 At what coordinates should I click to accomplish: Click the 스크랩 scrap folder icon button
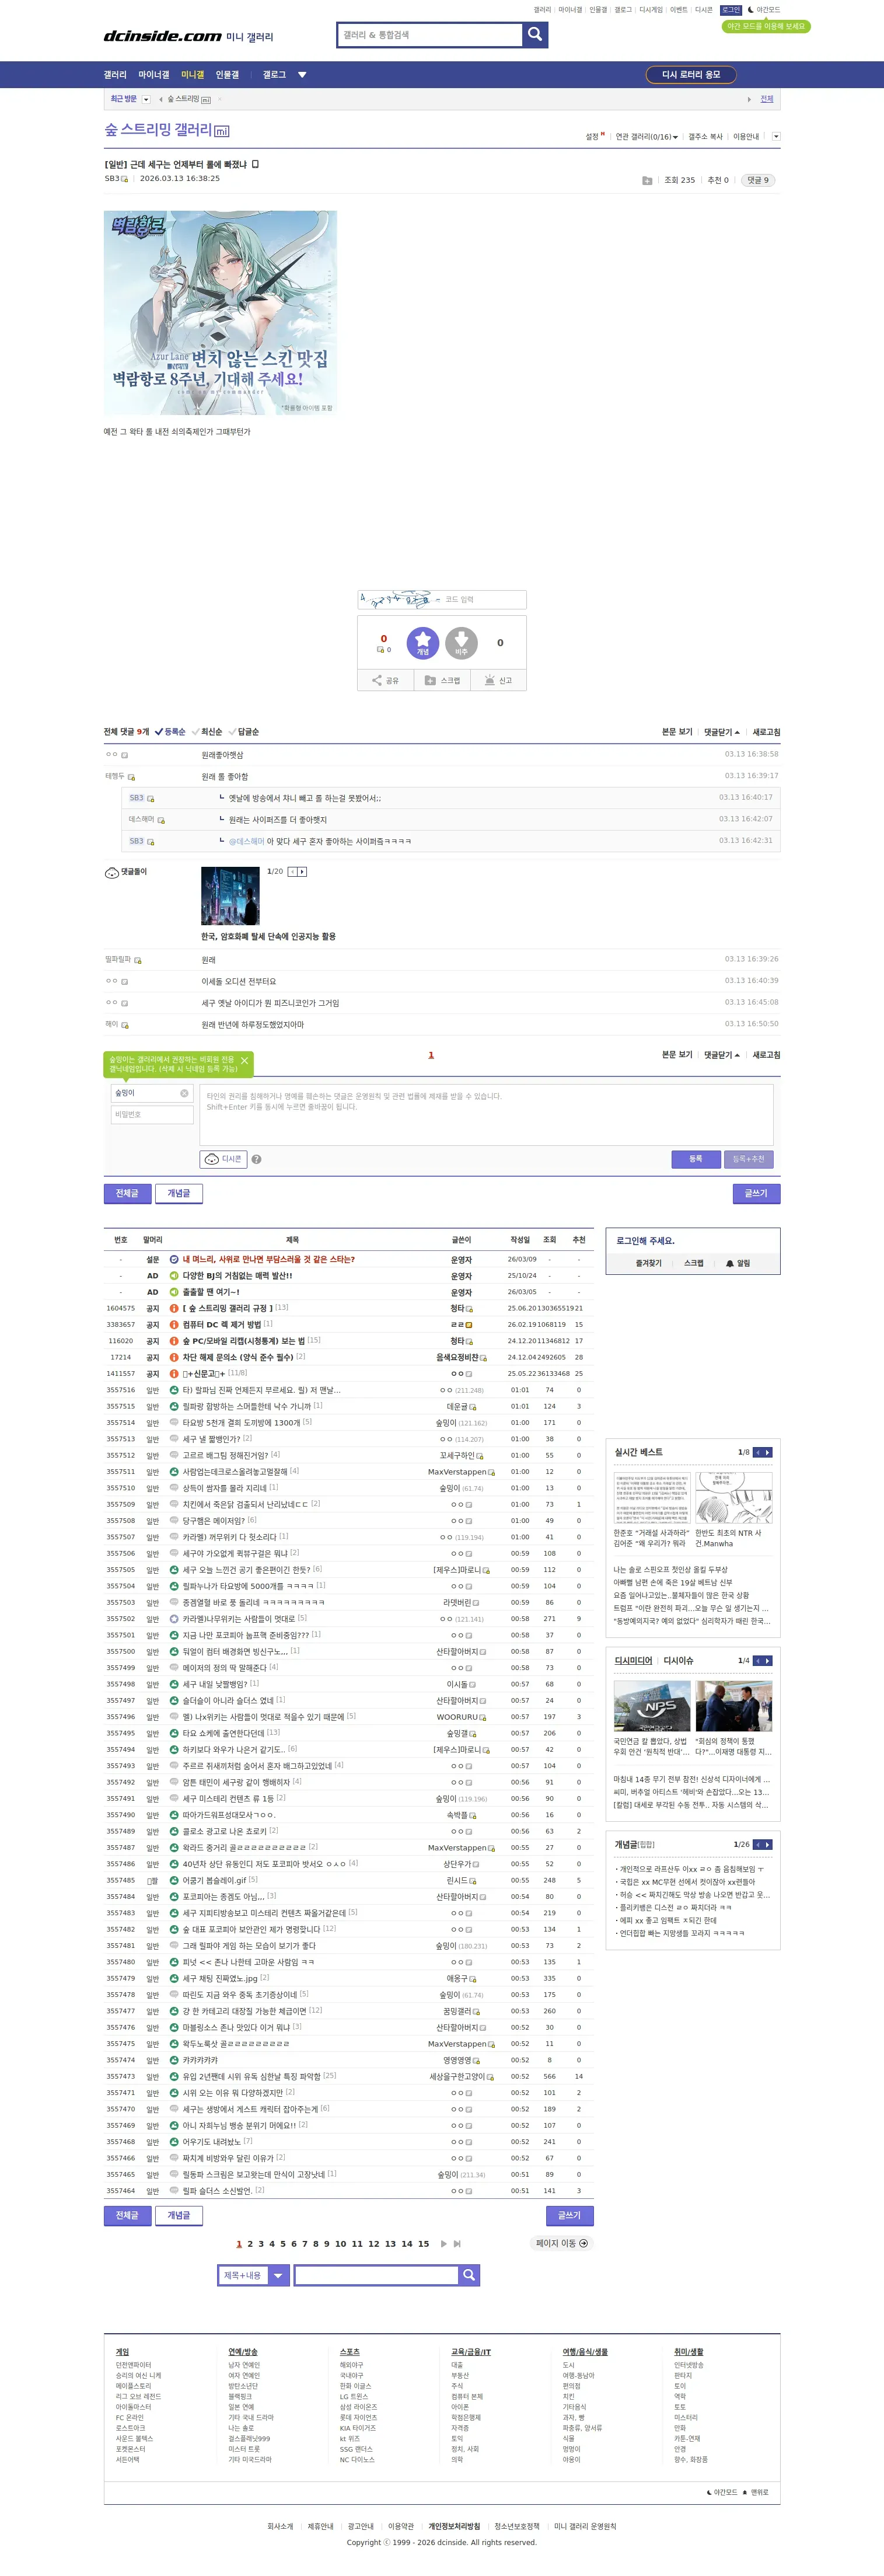pyautogui.click(x=442, y=680)
